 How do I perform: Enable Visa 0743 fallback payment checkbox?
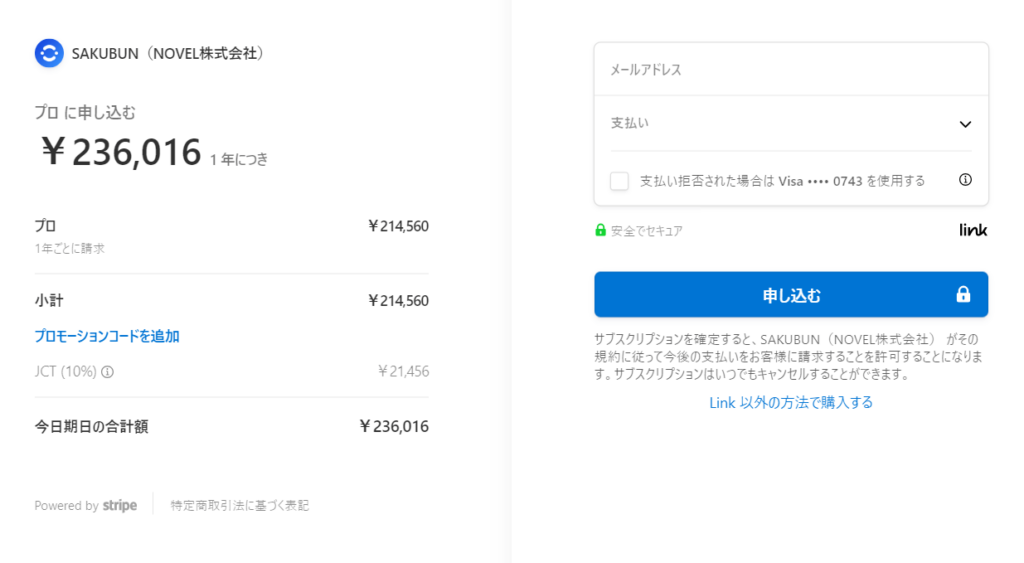(619, 181)
